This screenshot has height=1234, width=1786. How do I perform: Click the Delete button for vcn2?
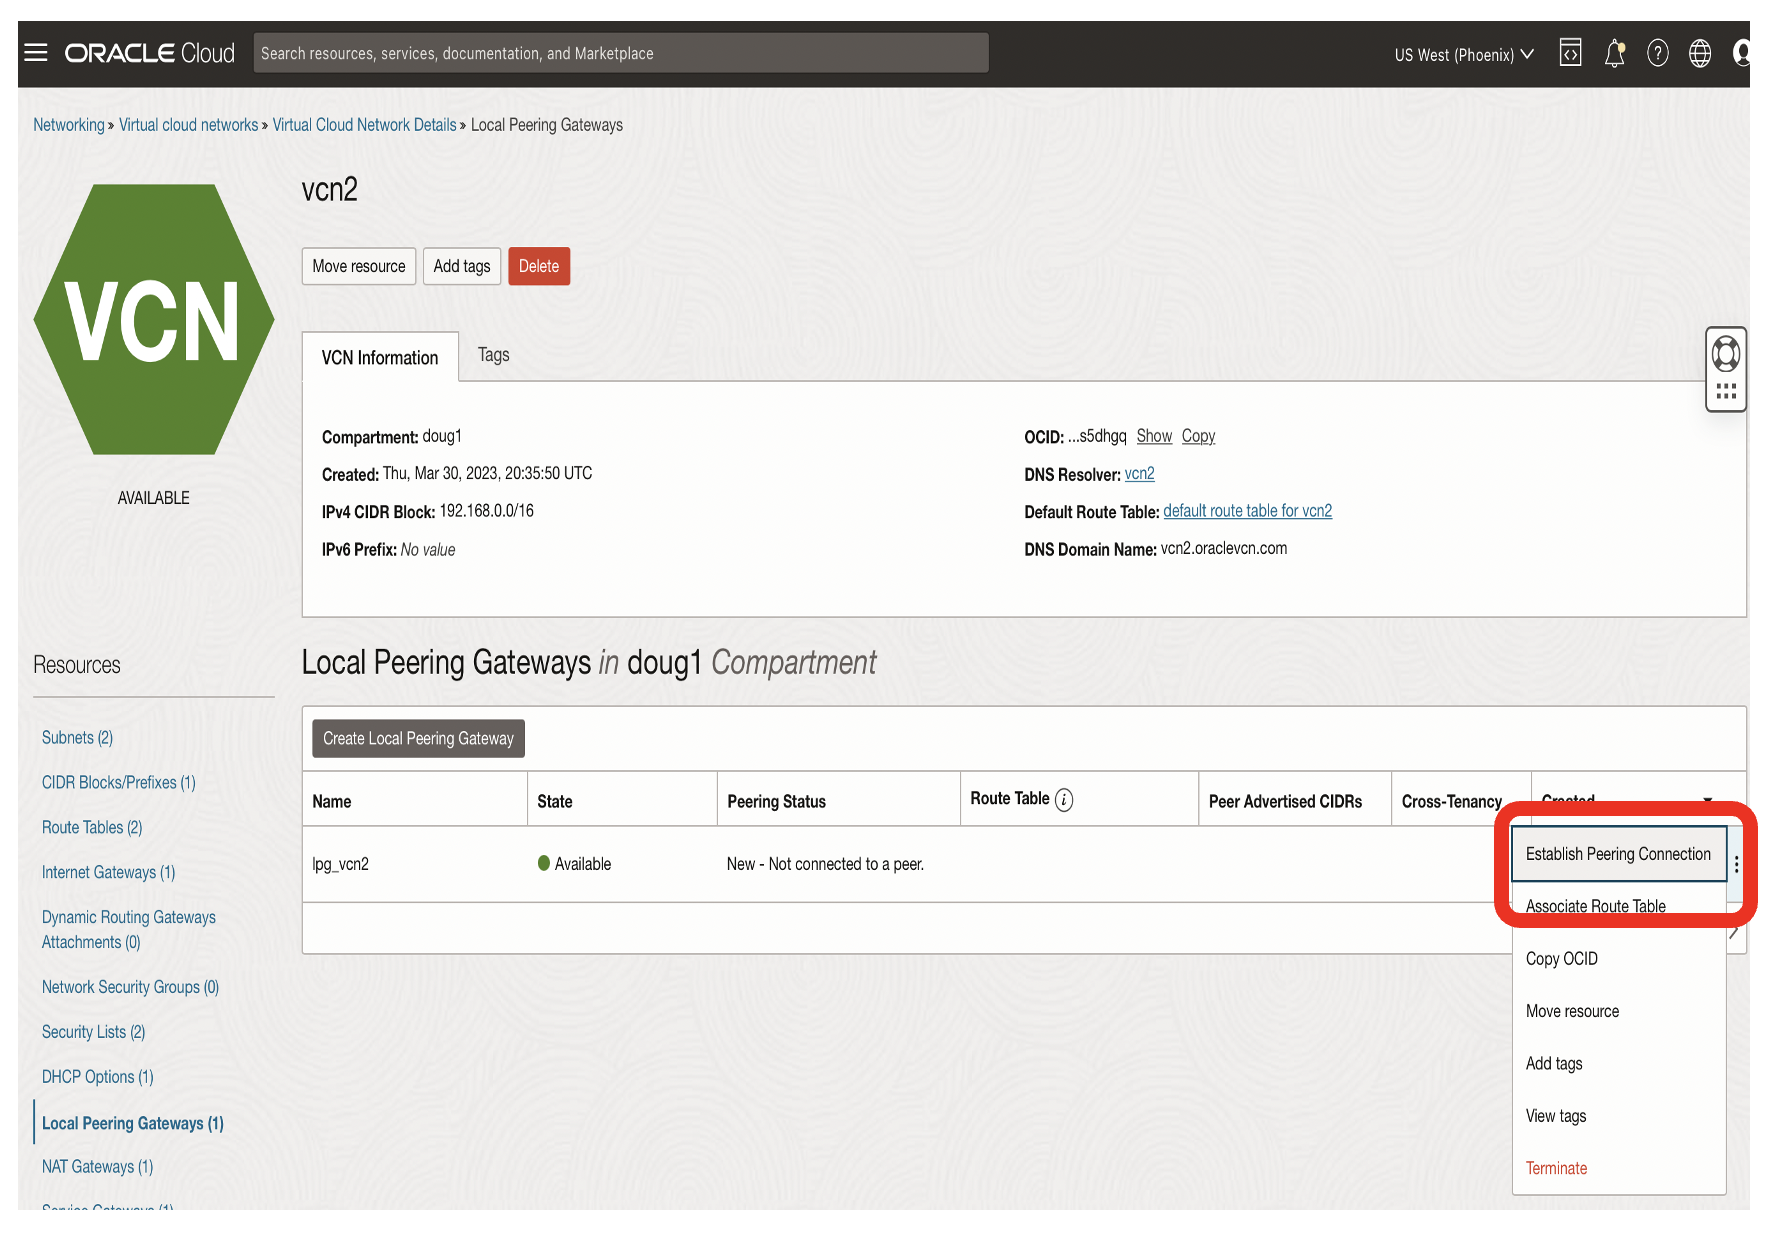pyautogui.click(x=539, y=266)
